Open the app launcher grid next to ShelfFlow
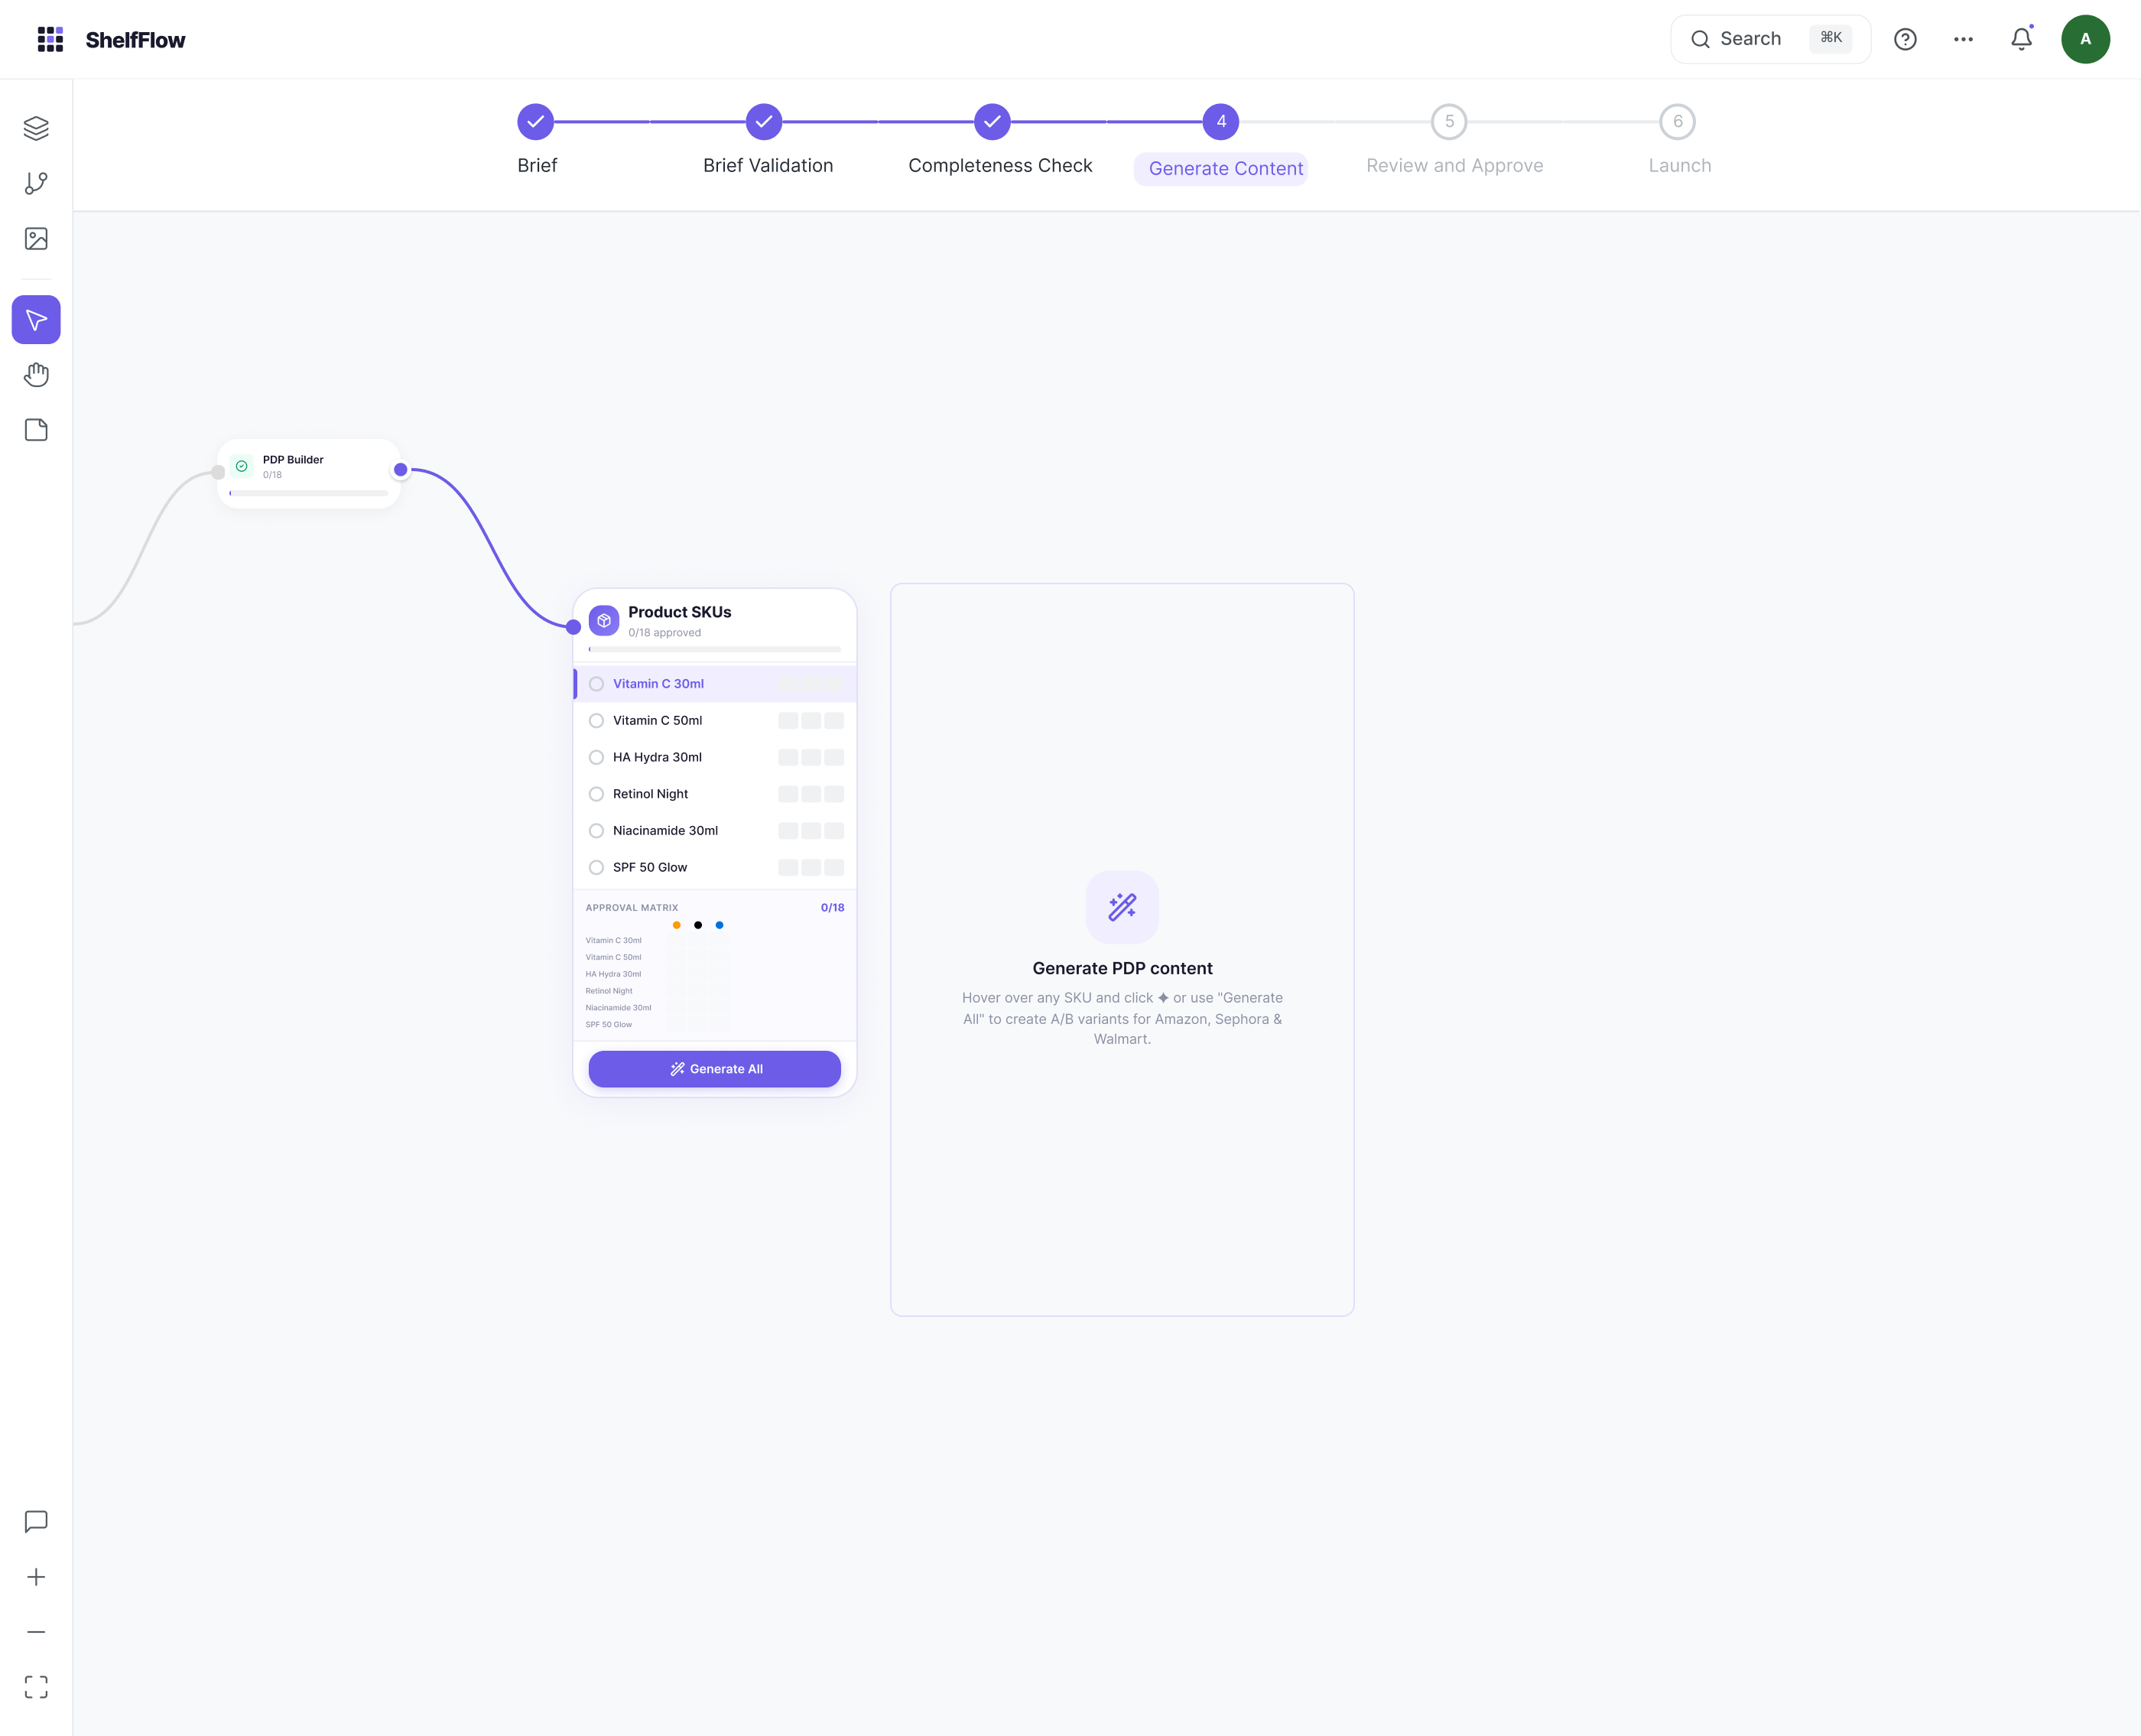This screenshot has width=2141, height=1736. (50, 39)
